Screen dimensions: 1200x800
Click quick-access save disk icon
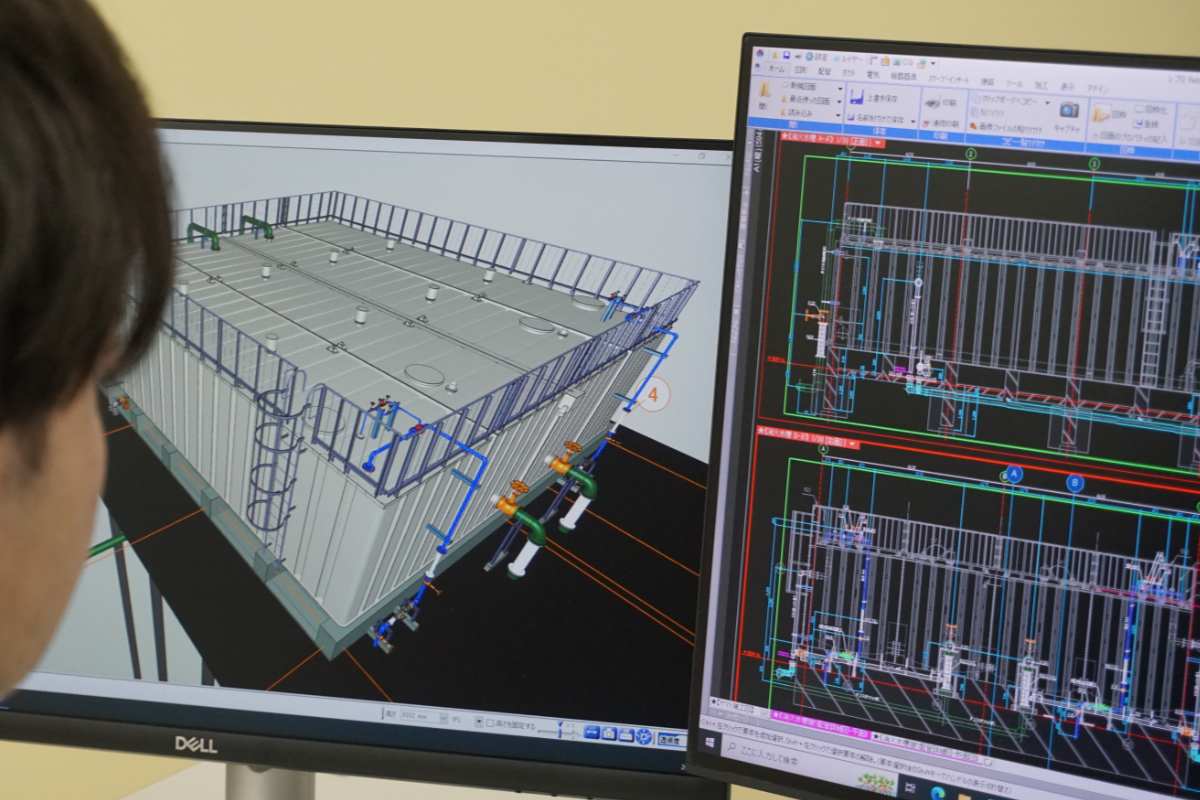786,55
